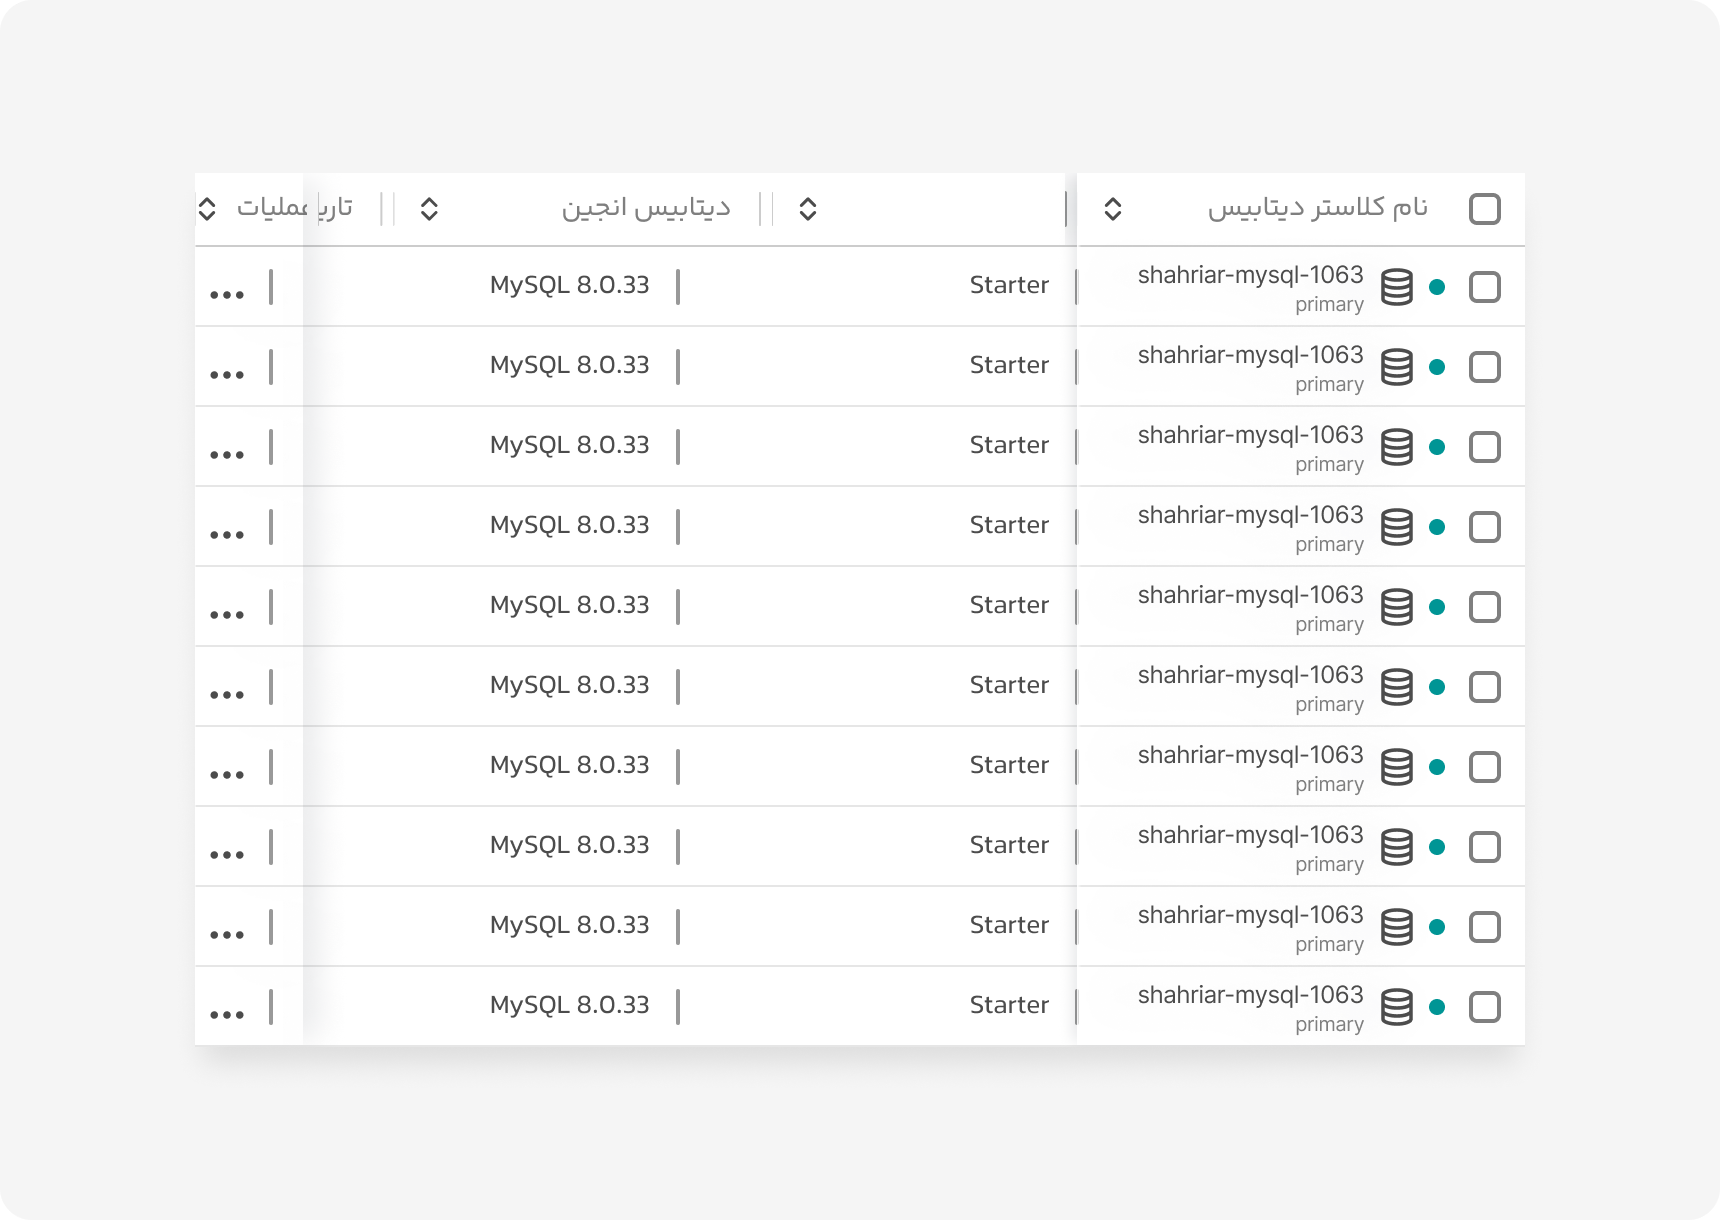
Task: Click 'primary' label in second row
Action: coord(1329,385)
